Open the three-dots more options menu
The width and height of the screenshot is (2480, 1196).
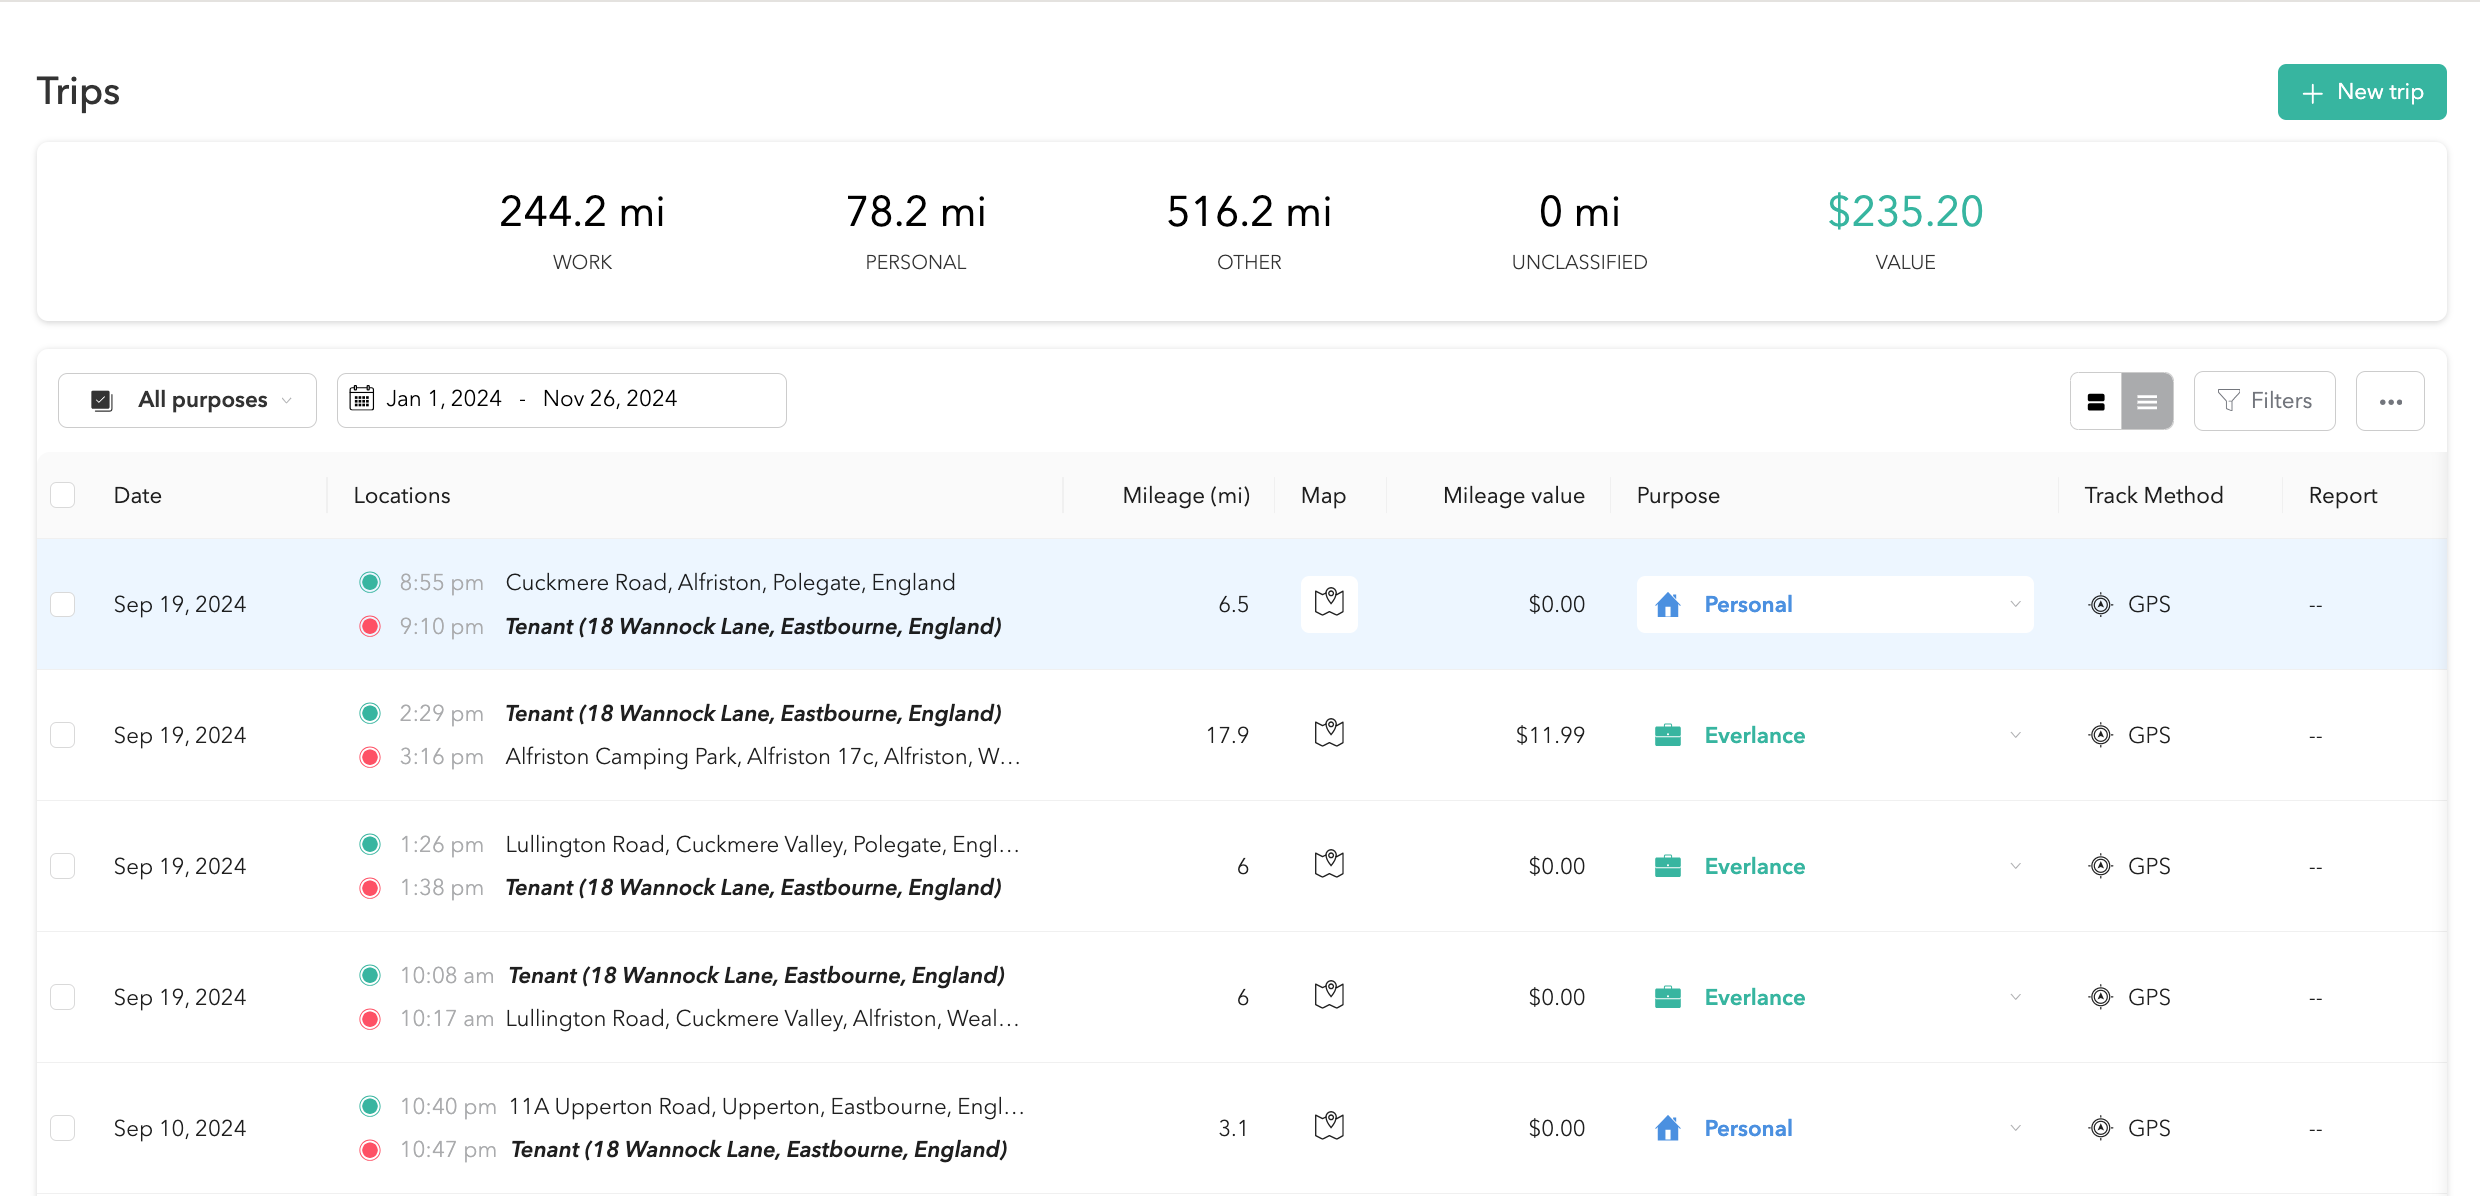[2390, 401]
